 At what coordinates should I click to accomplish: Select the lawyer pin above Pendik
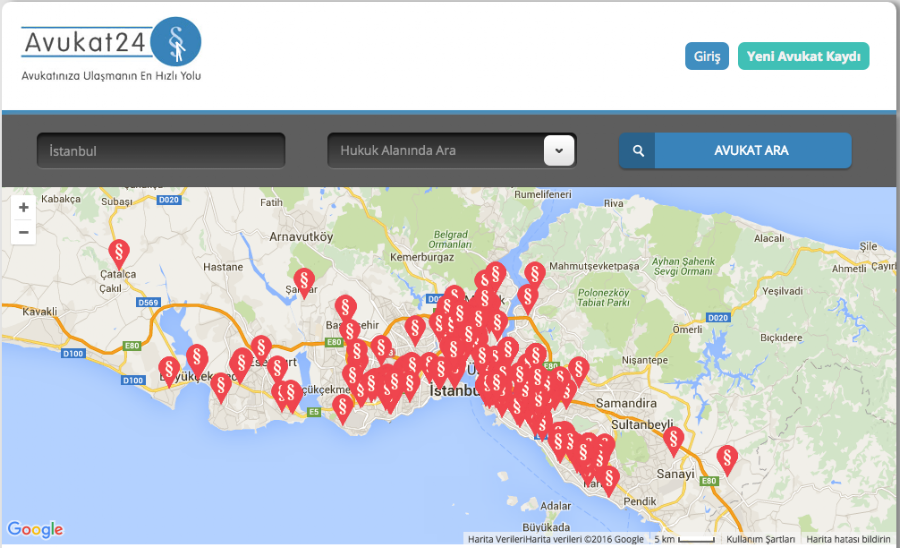[x=609, y=480]
